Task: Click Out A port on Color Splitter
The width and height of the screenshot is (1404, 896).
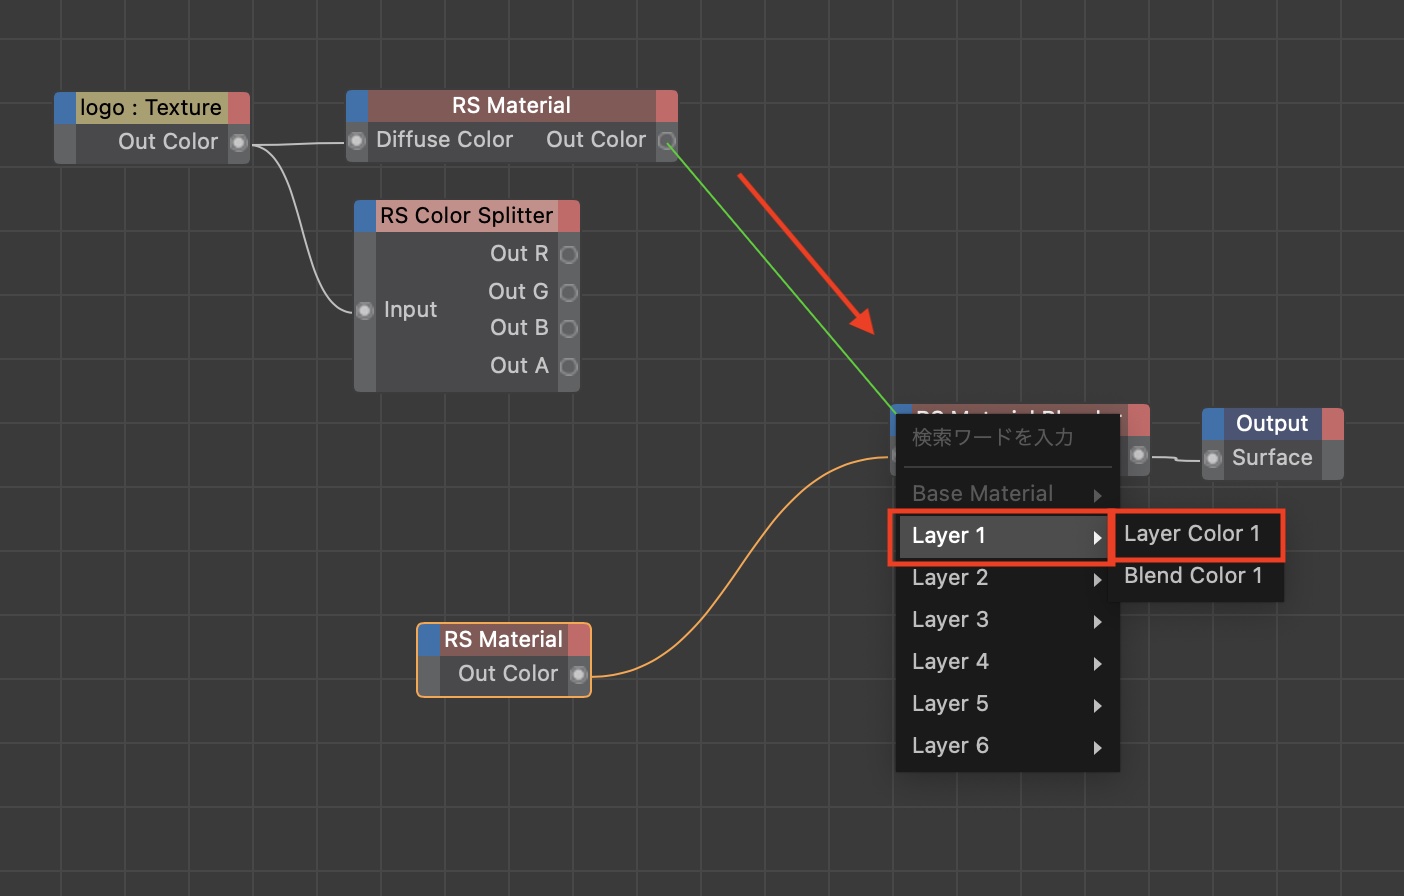Action: click(x=569, y=367)
